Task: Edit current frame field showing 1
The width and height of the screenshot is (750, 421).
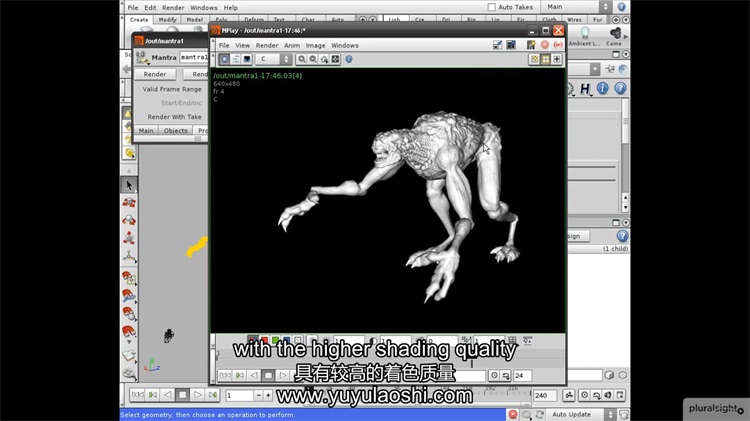Action: [239, 395]
